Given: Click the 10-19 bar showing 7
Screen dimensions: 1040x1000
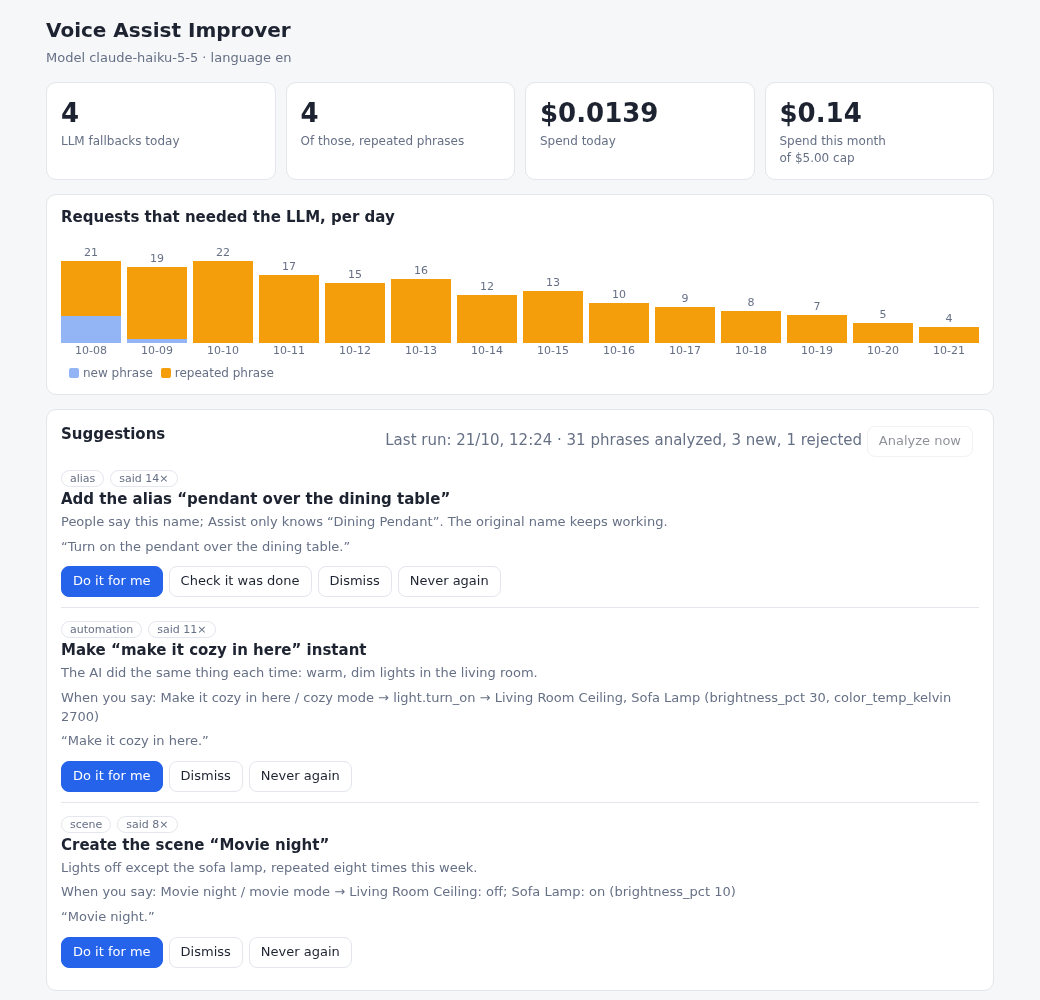Looking at the screenshot, I should pyautogui.click(x=816, y=329).
